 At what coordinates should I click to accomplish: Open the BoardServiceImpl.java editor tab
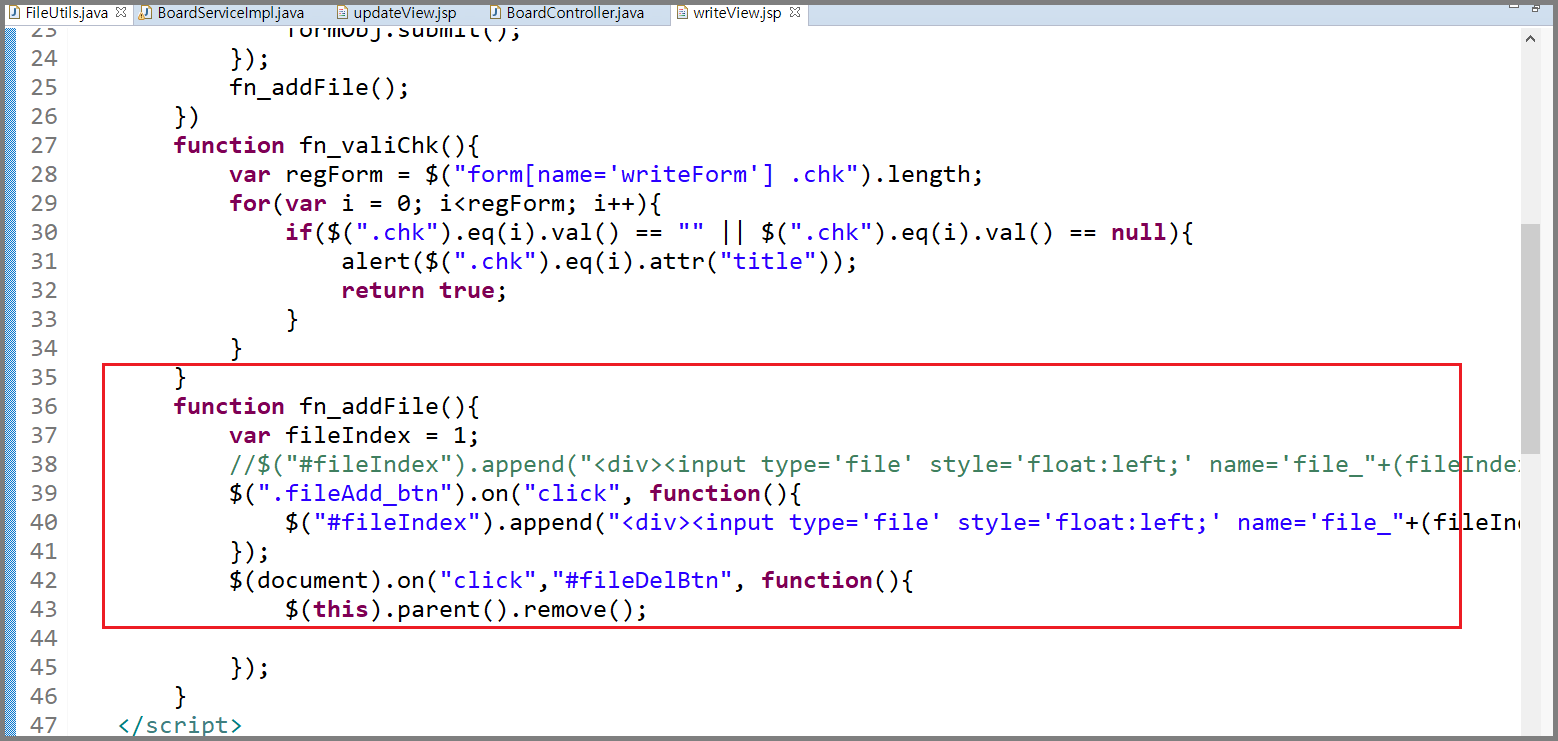click(221, 13)
